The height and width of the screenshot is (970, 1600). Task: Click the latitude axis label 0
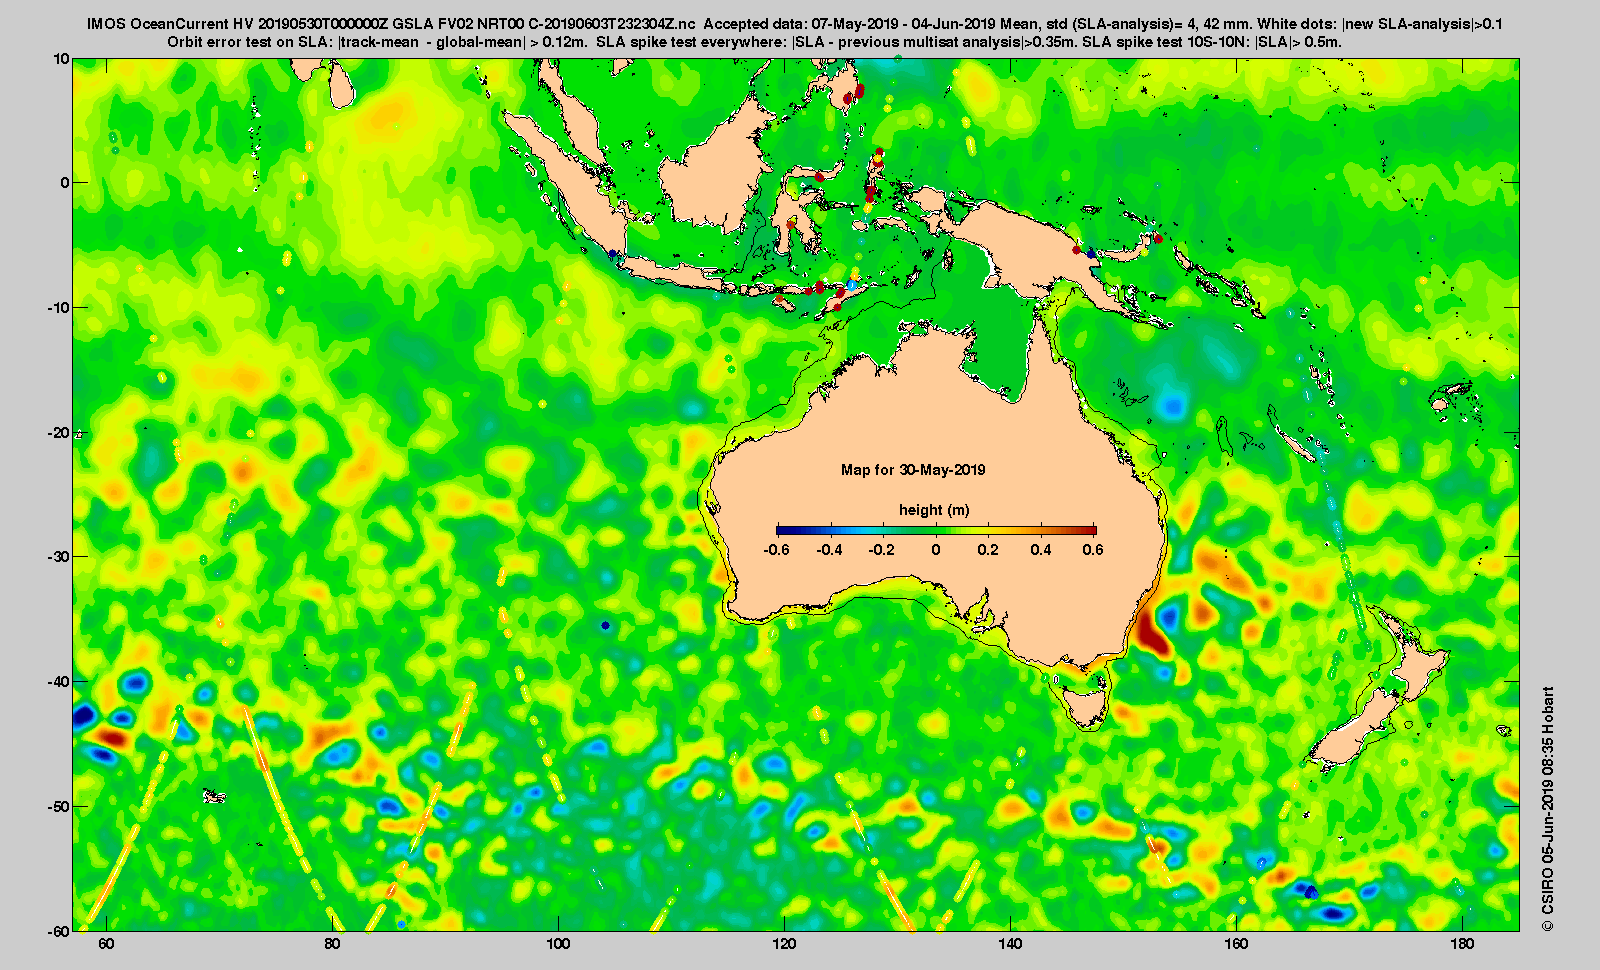(x=66, y=183)
